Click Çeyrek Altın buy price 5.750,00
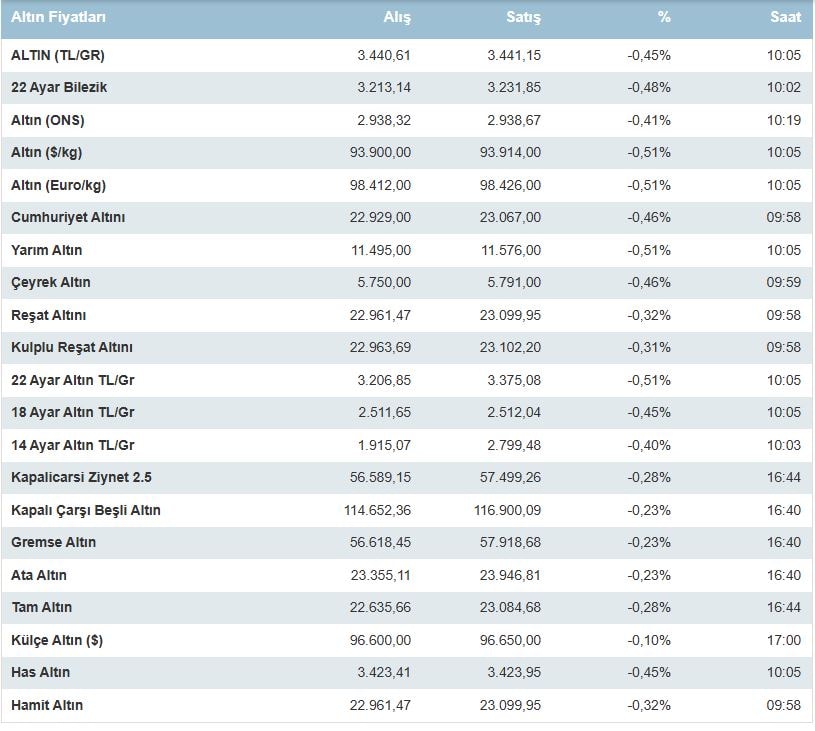The height and width of the screenshot is (731, 815). tap(384, 282)
